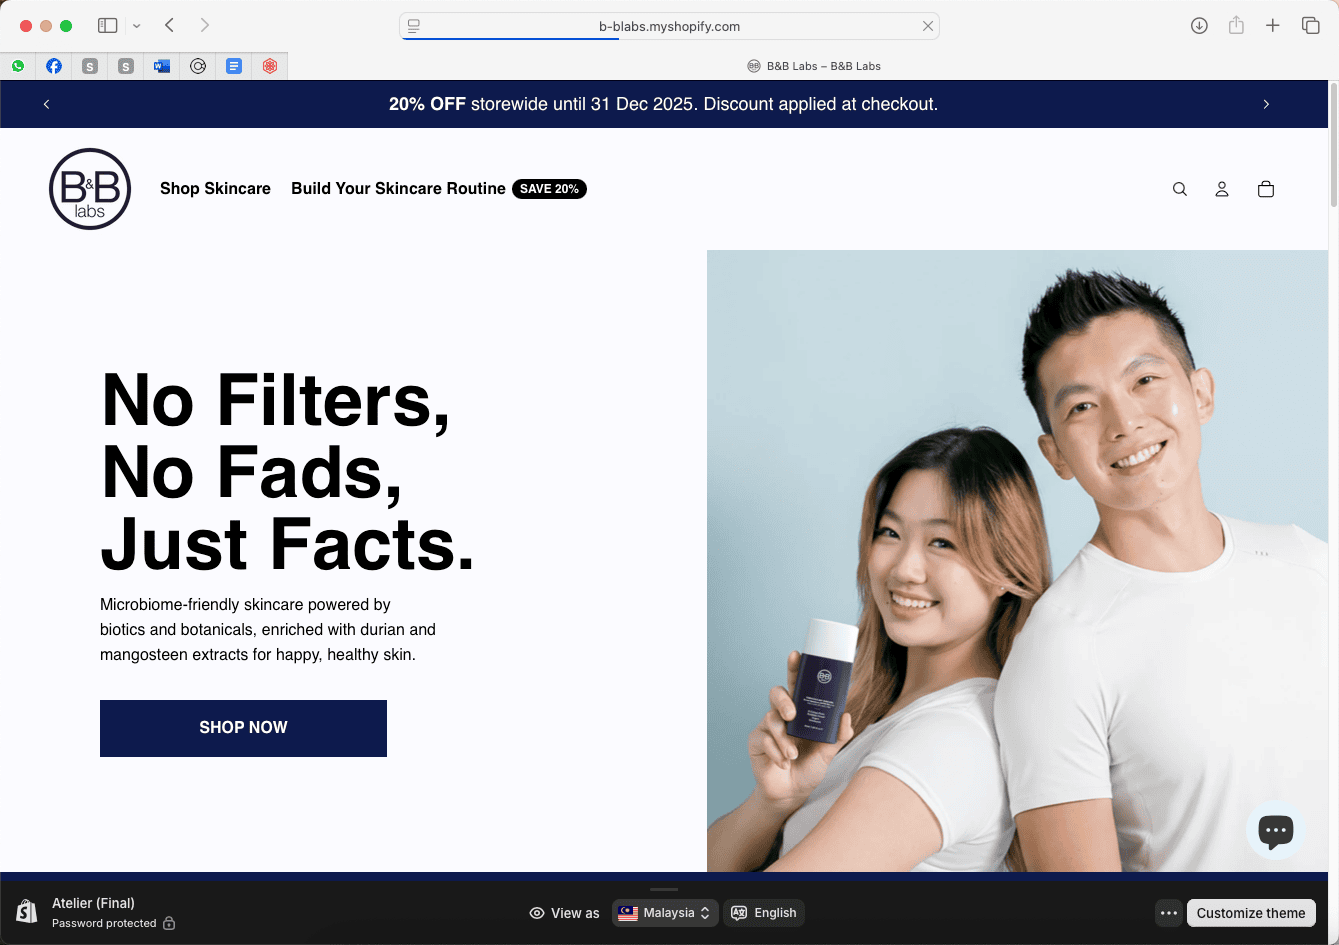The width and height of the screenshot is (1339, 945).
Task: Open the store search icon
Action: click(x=1180, y=189)
